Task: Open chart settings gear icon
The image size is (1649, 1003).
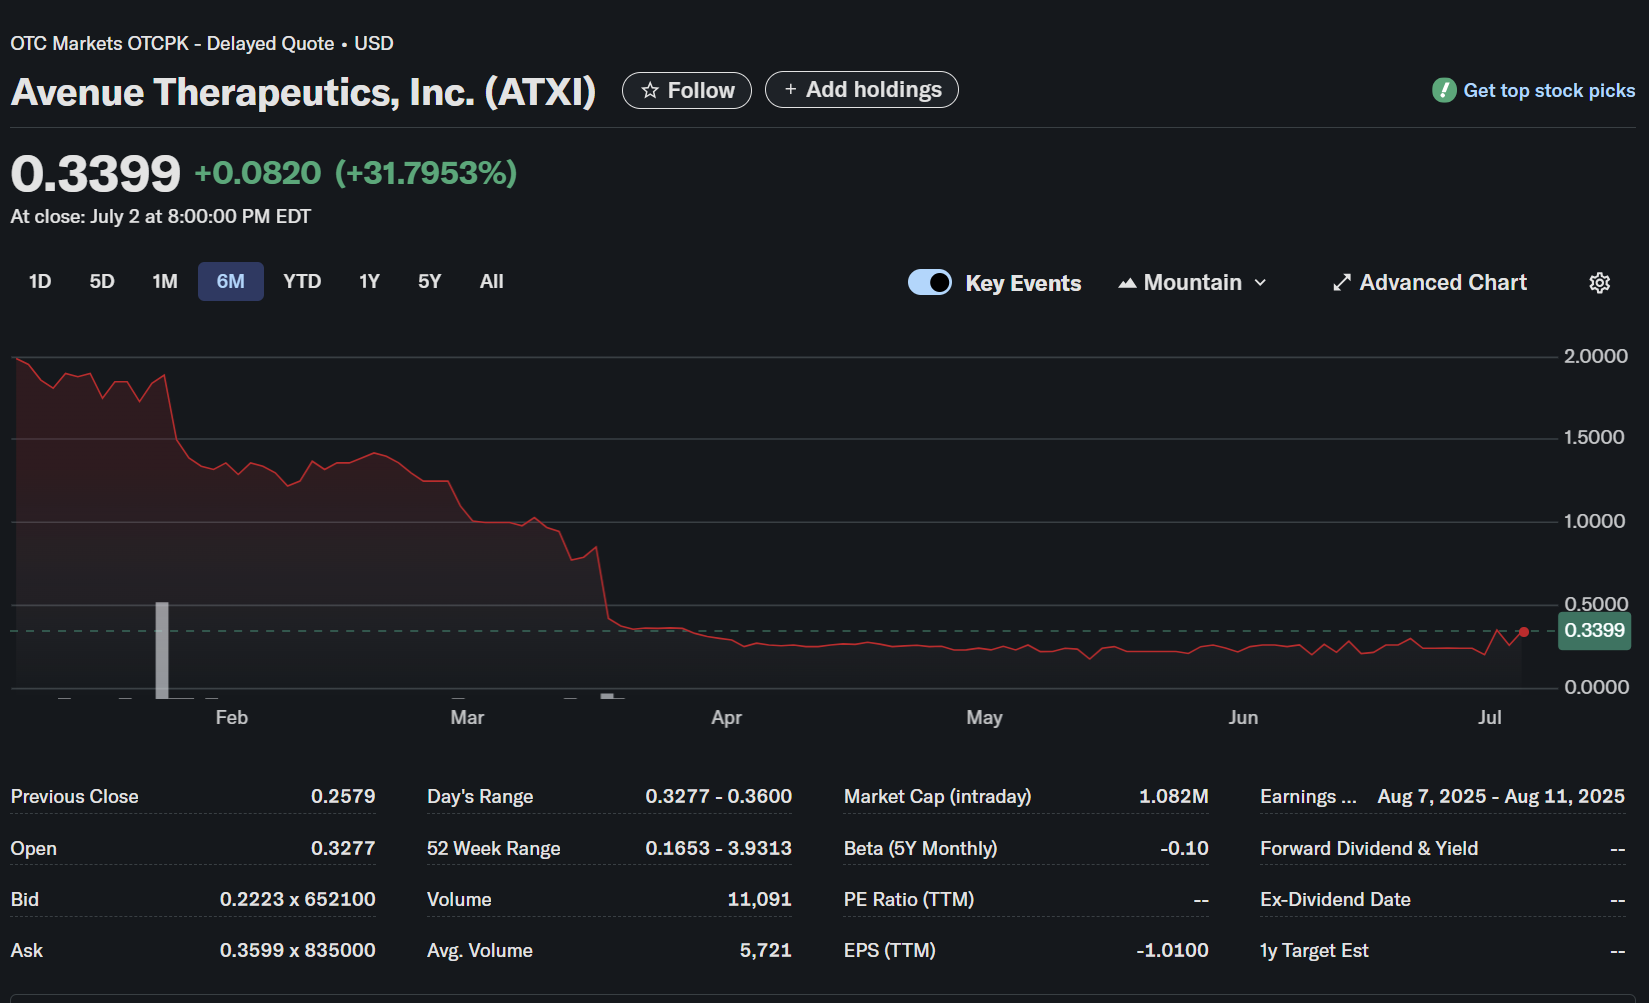Action: click(1599, 283)
